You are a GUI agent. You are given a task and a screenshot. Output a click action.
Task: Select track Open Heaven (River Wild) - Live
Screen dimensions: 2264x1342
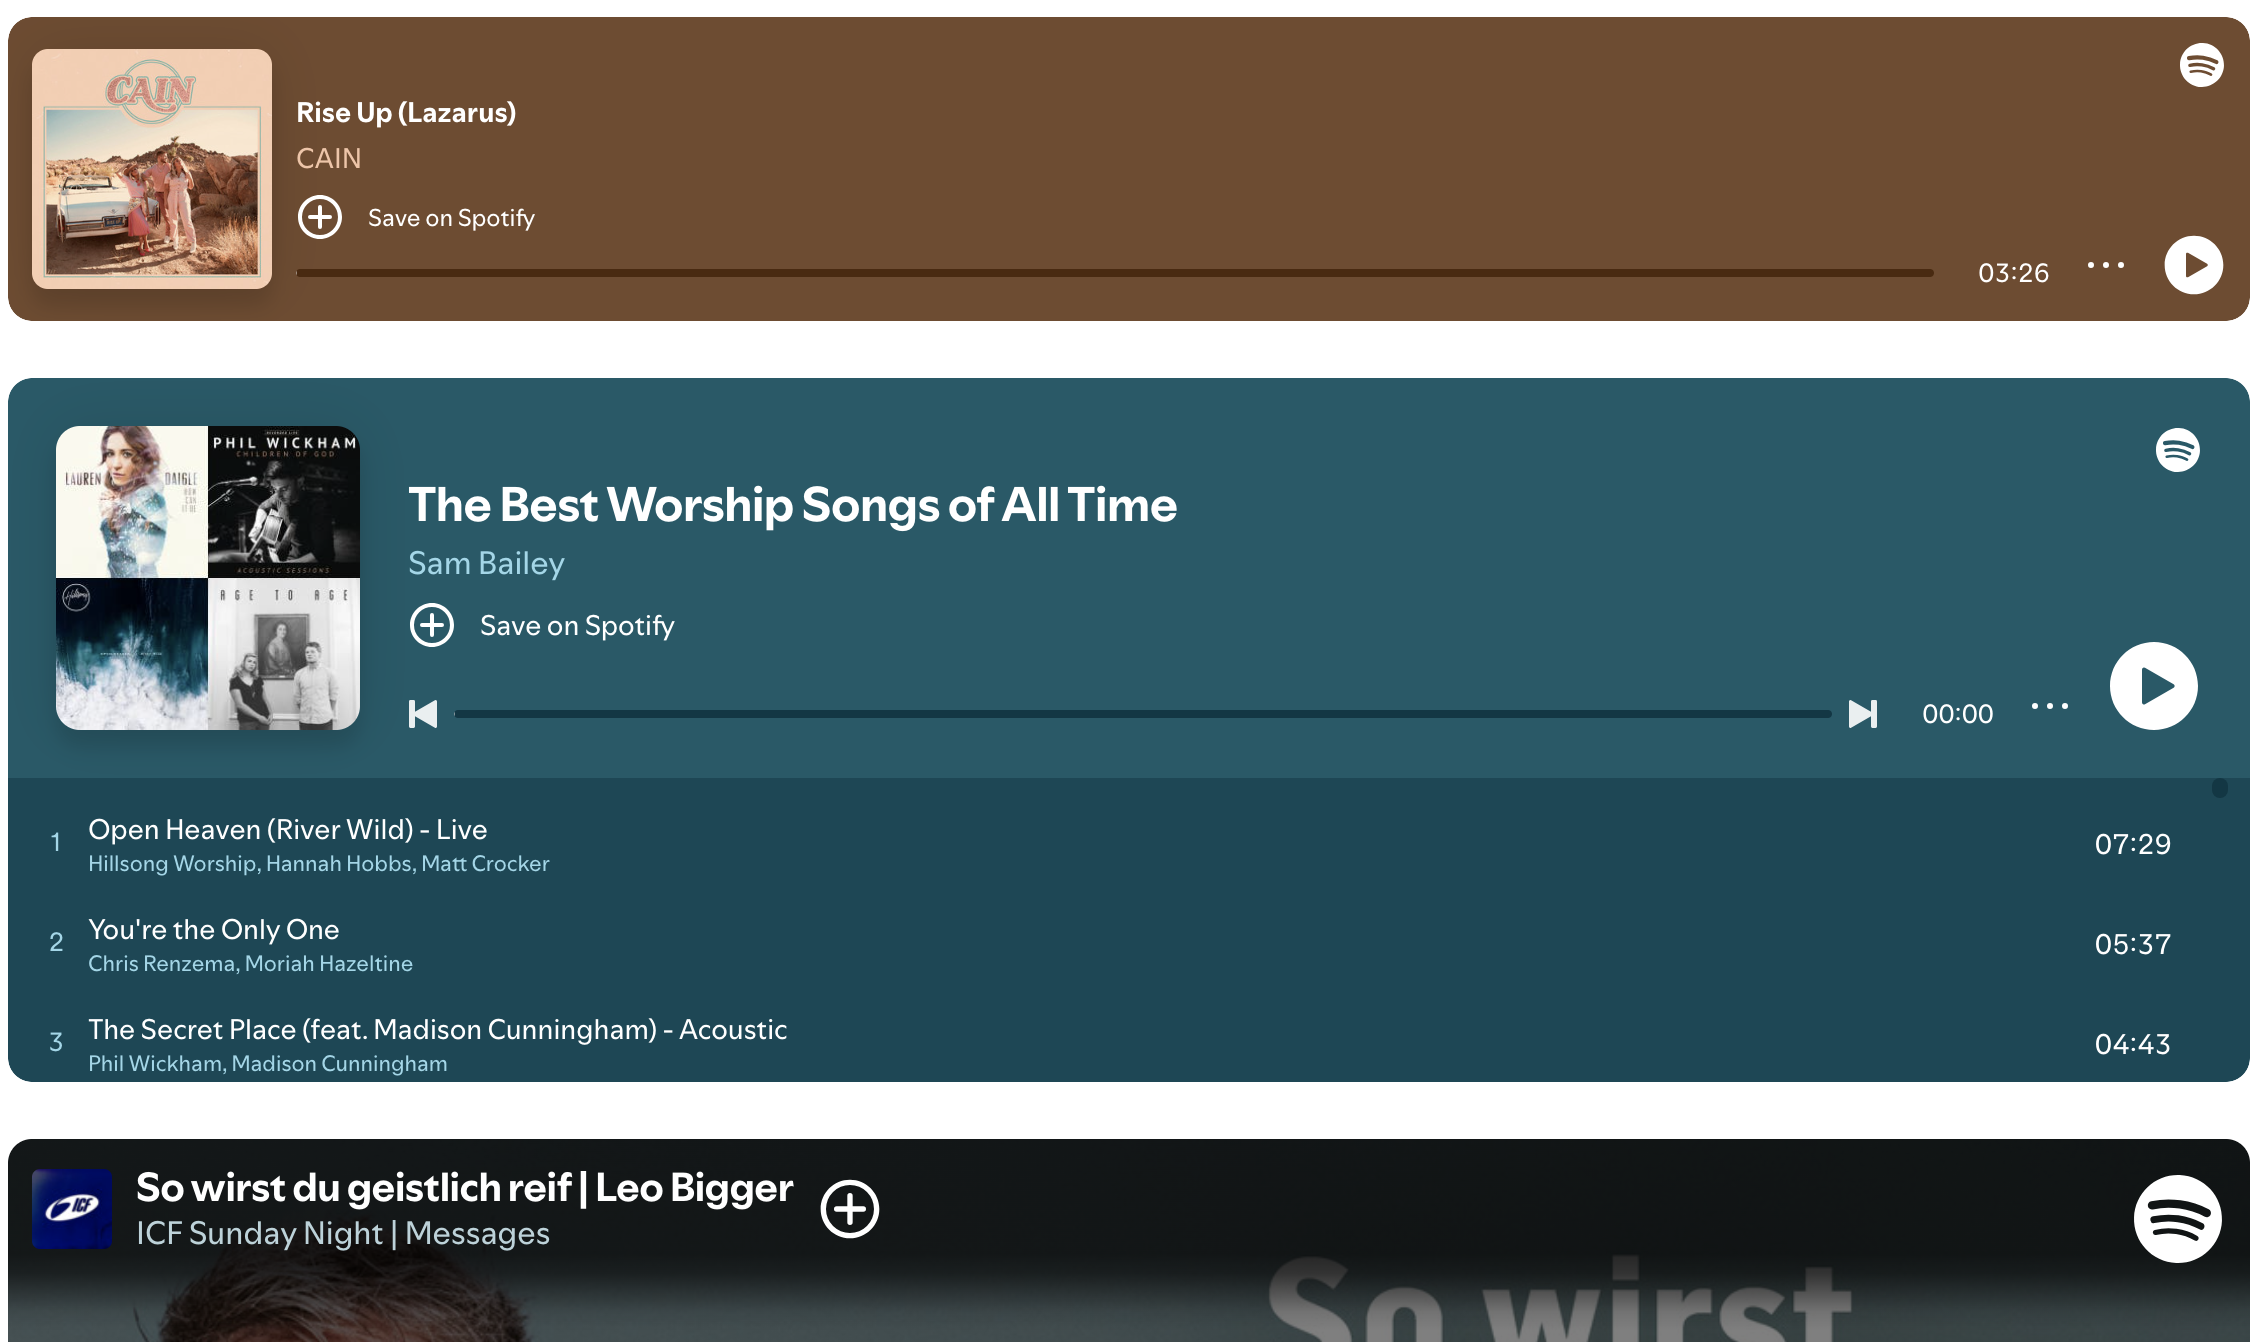coord(288,830)
